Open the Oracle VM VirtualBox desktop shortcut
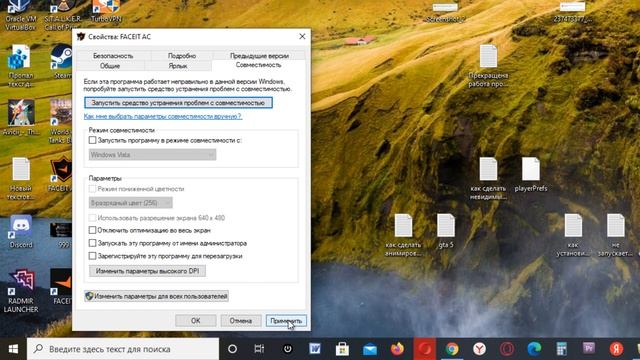This screenshot has height=360, width=640. point(20,16)
